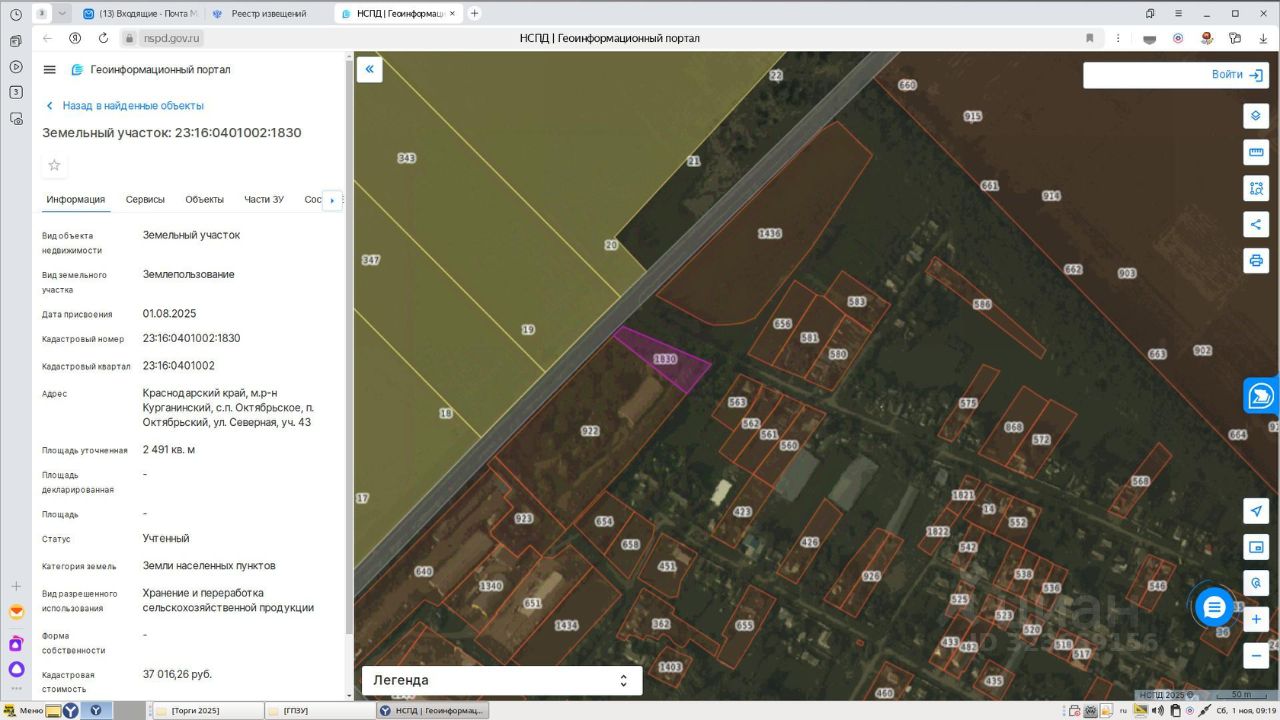The width and height of the screenshot is (1280, 720).
Task: Center map on my location
Action: [1256, 511]
